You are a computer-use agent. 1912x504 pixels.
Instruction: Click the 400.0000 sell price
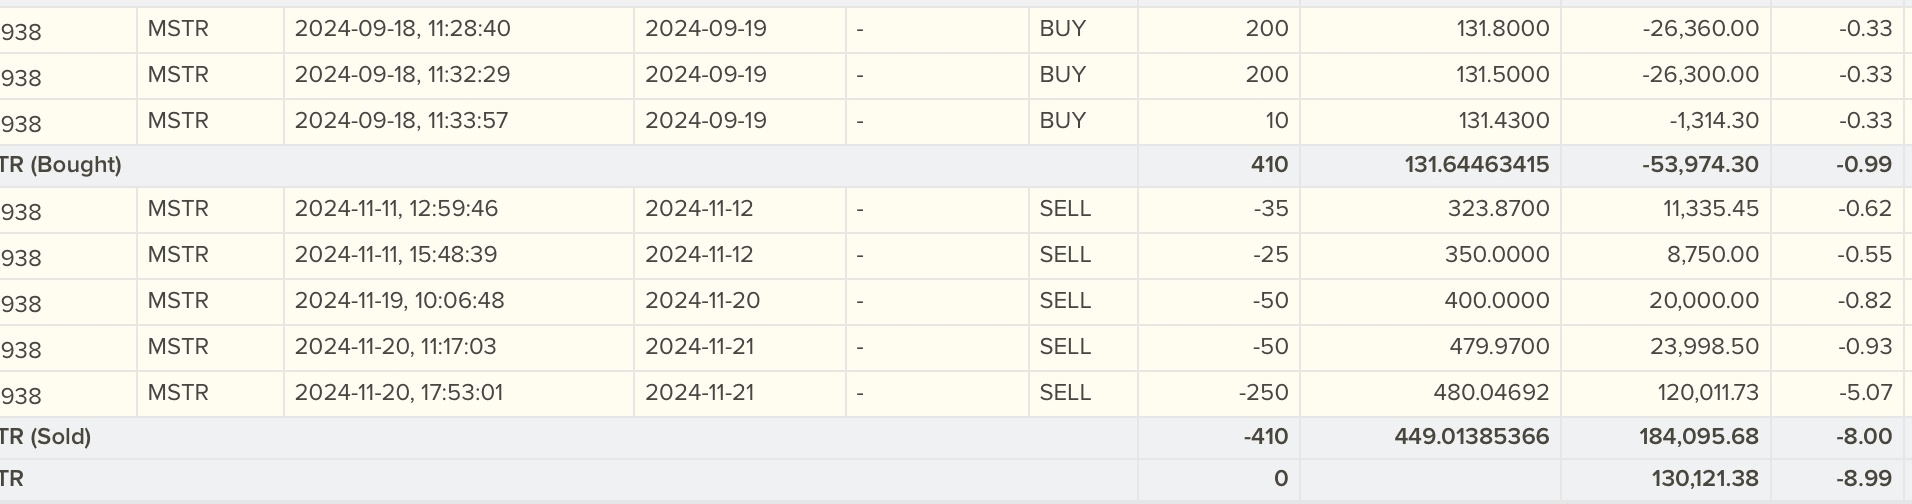pos(1496,301)
